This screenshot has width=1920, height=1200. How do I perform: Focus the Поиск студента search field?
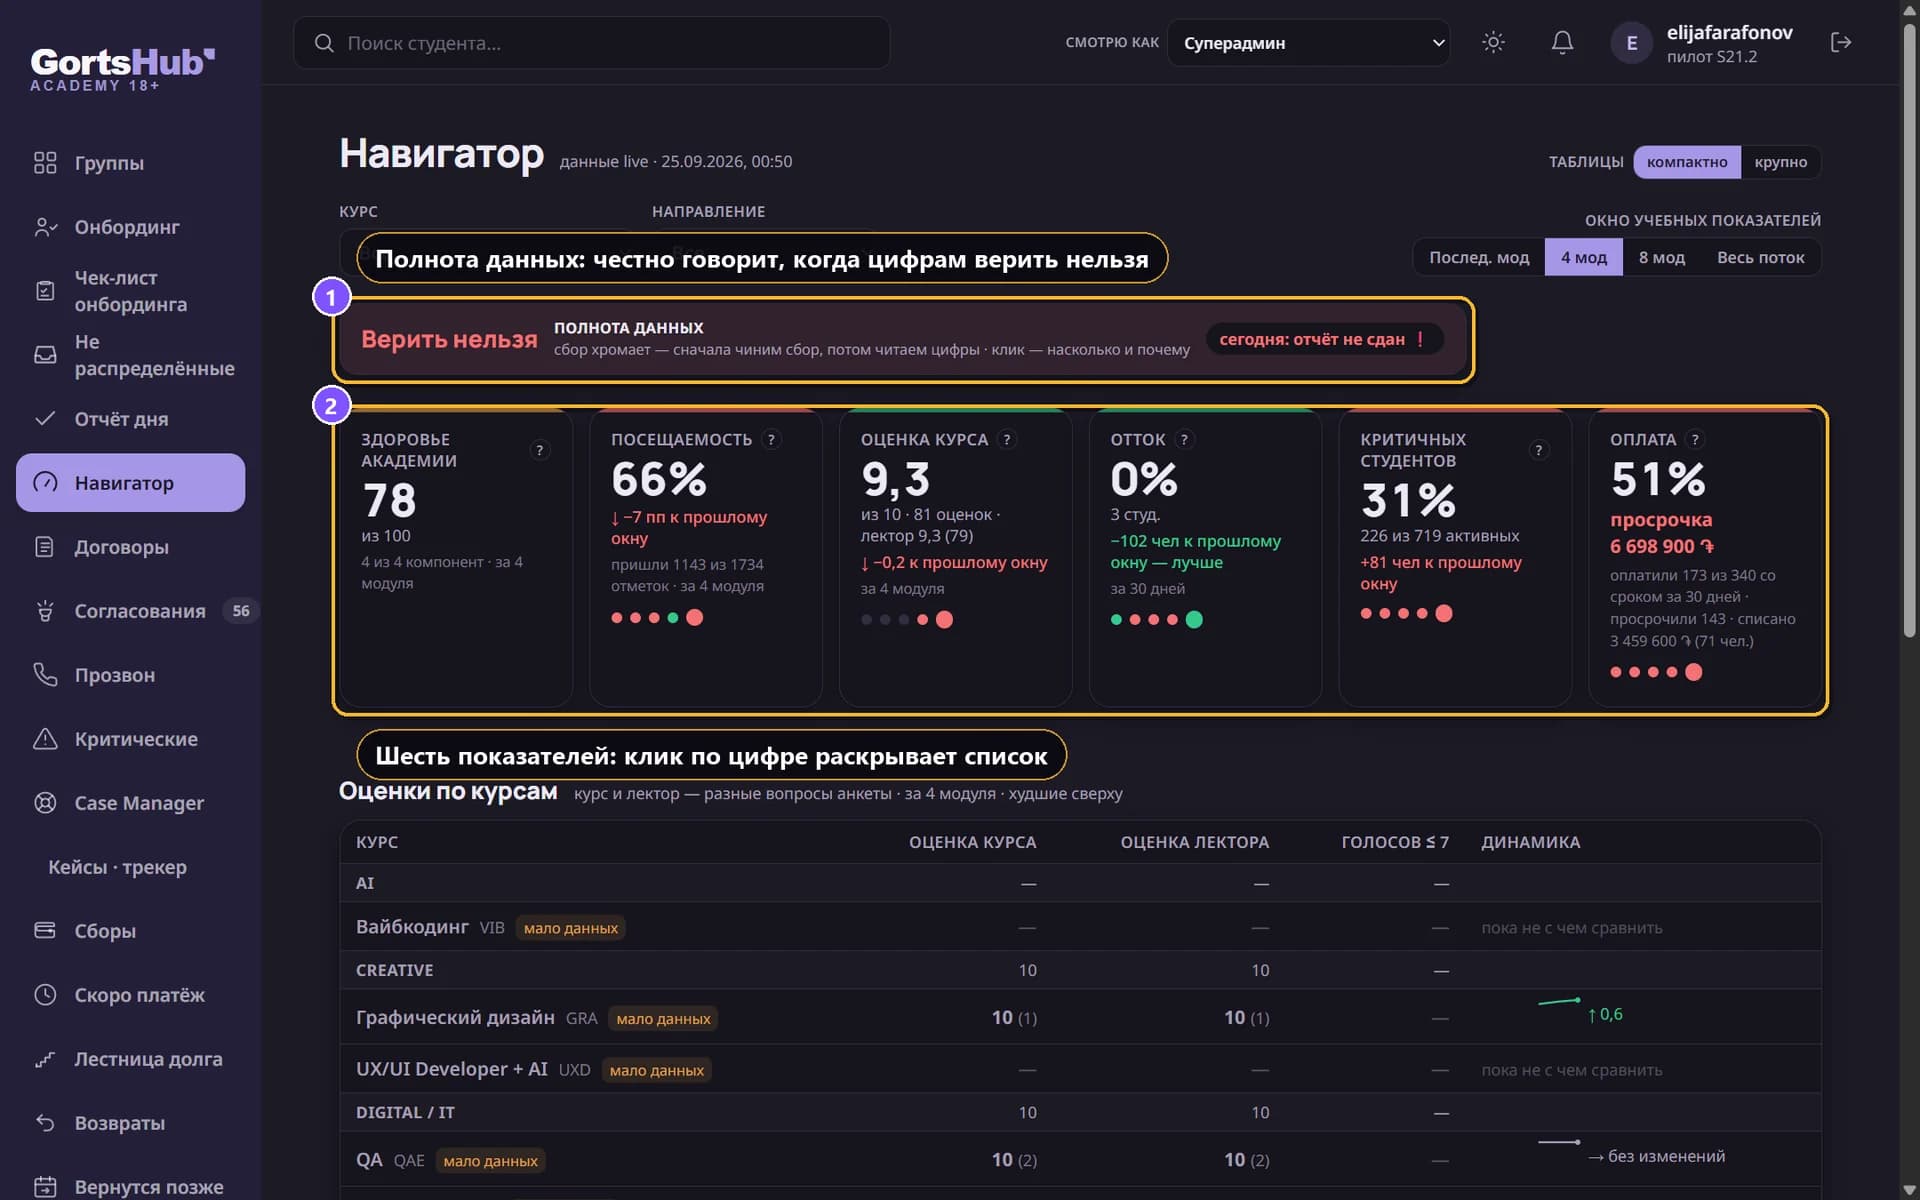591,43
